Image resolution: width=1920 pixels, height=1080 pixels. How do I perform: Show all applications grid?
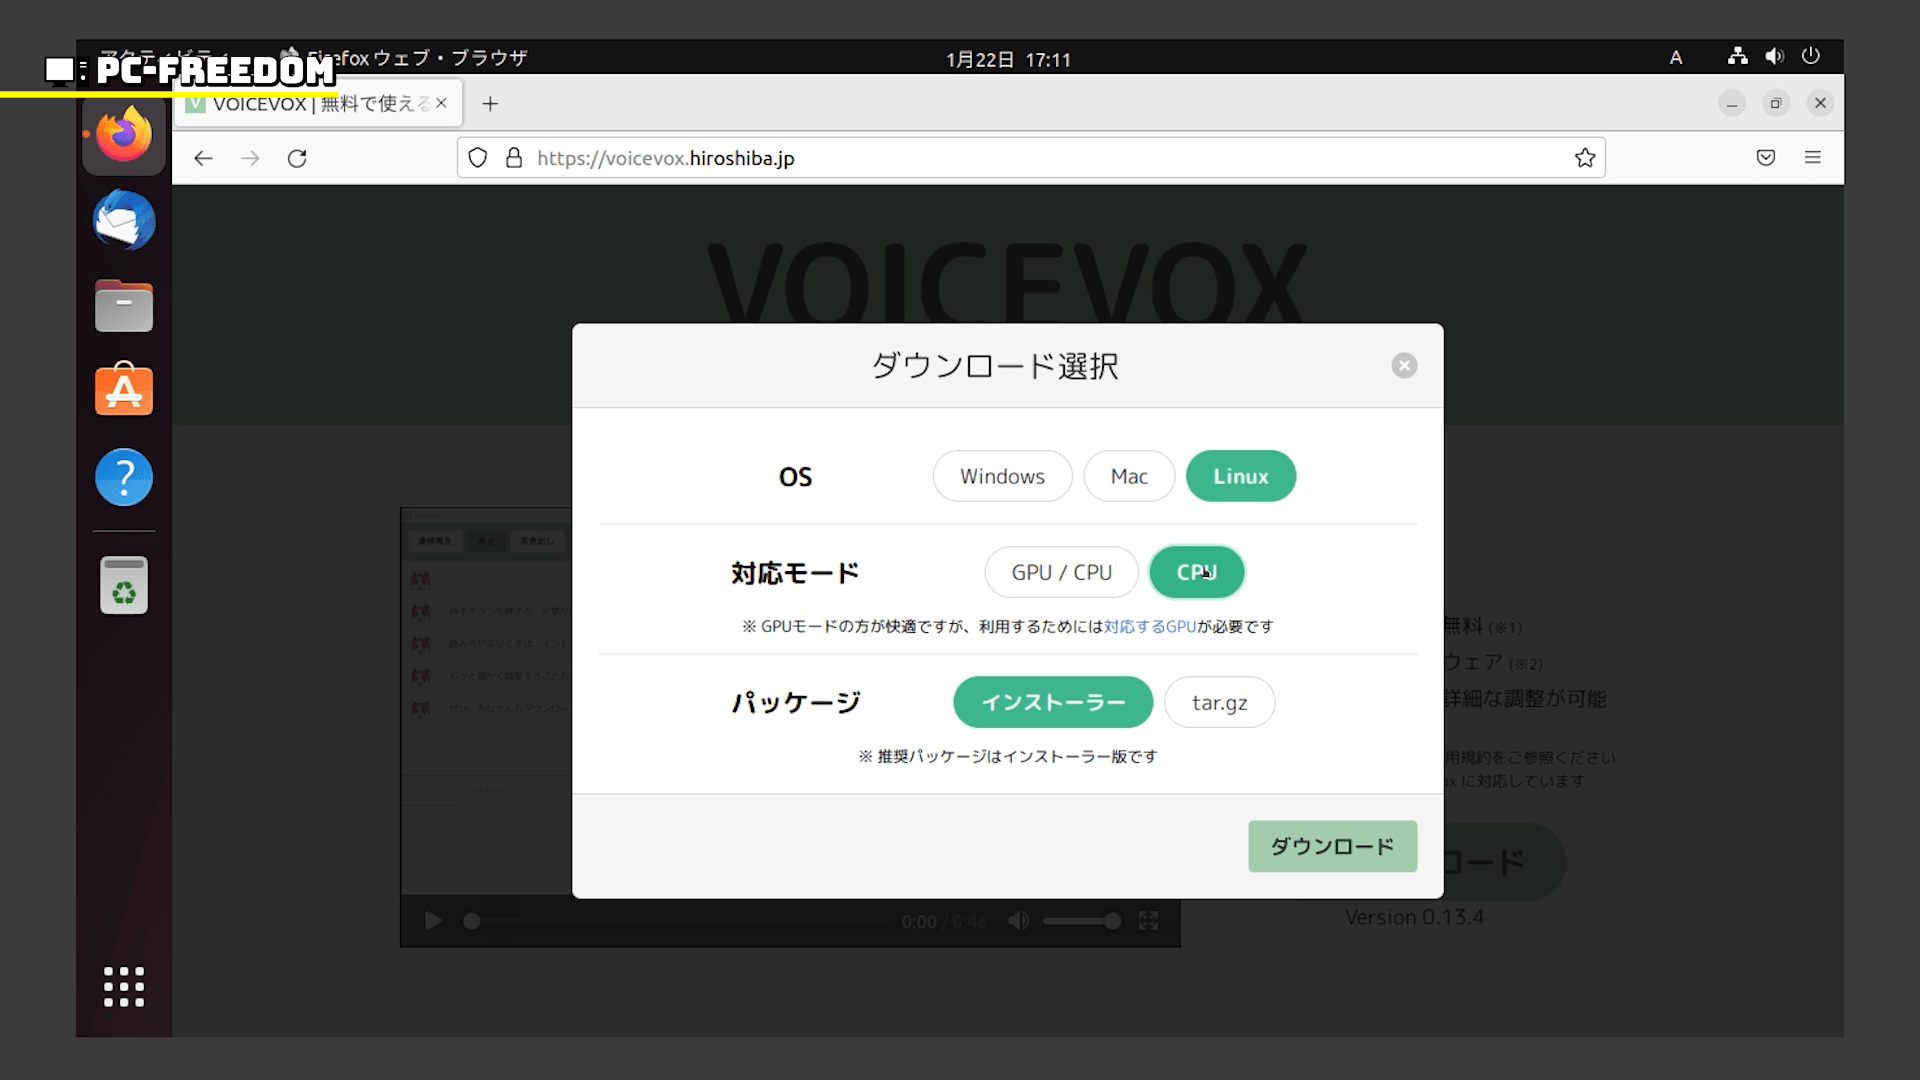[124, 987]
